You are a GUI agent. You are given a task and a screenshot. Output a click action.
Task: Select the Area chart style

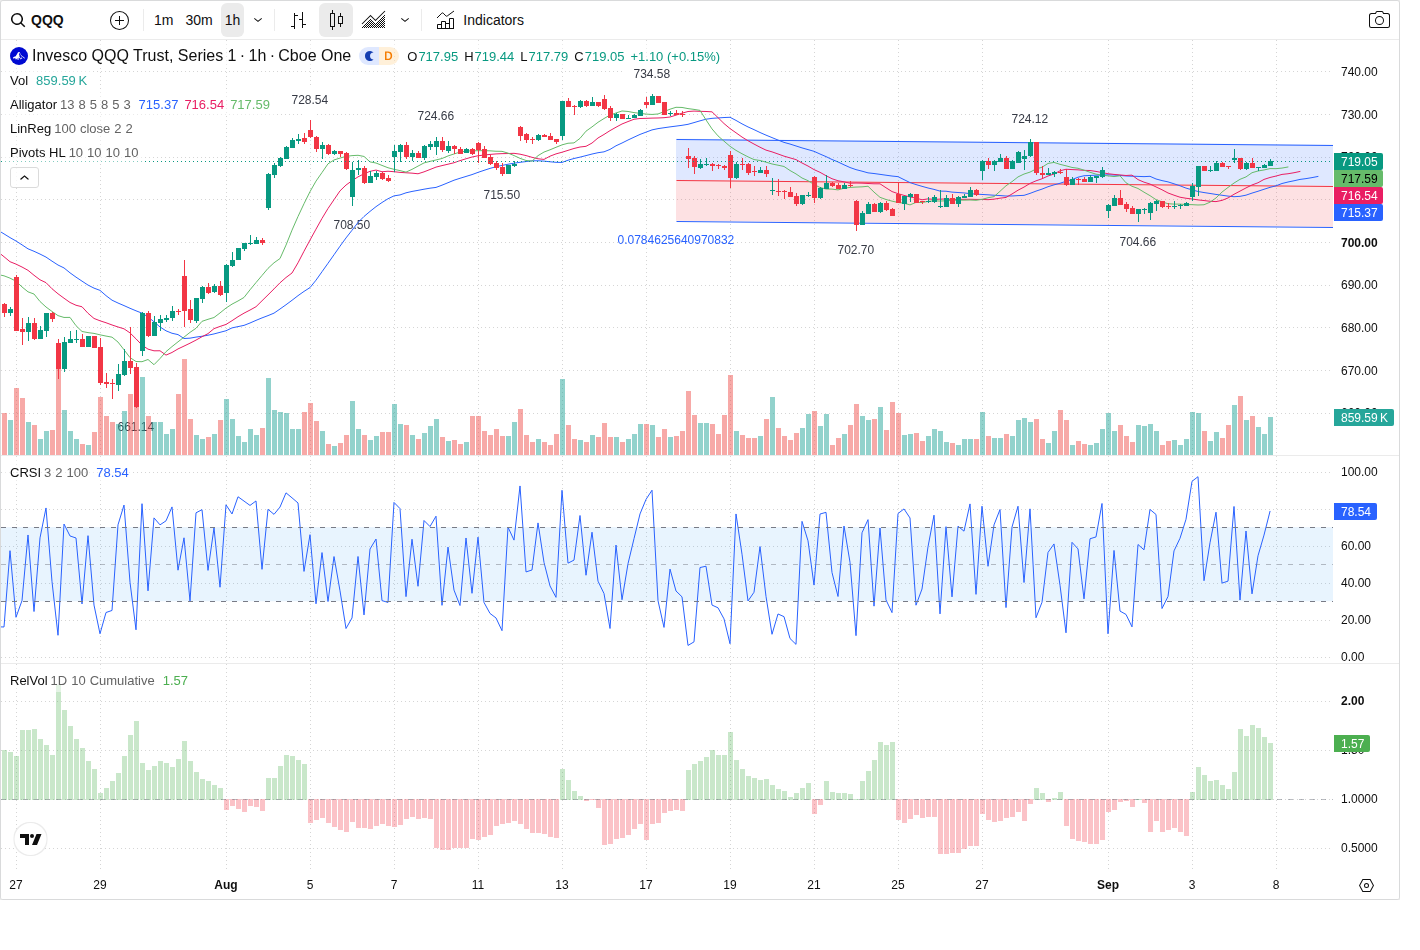coord(374,20)
